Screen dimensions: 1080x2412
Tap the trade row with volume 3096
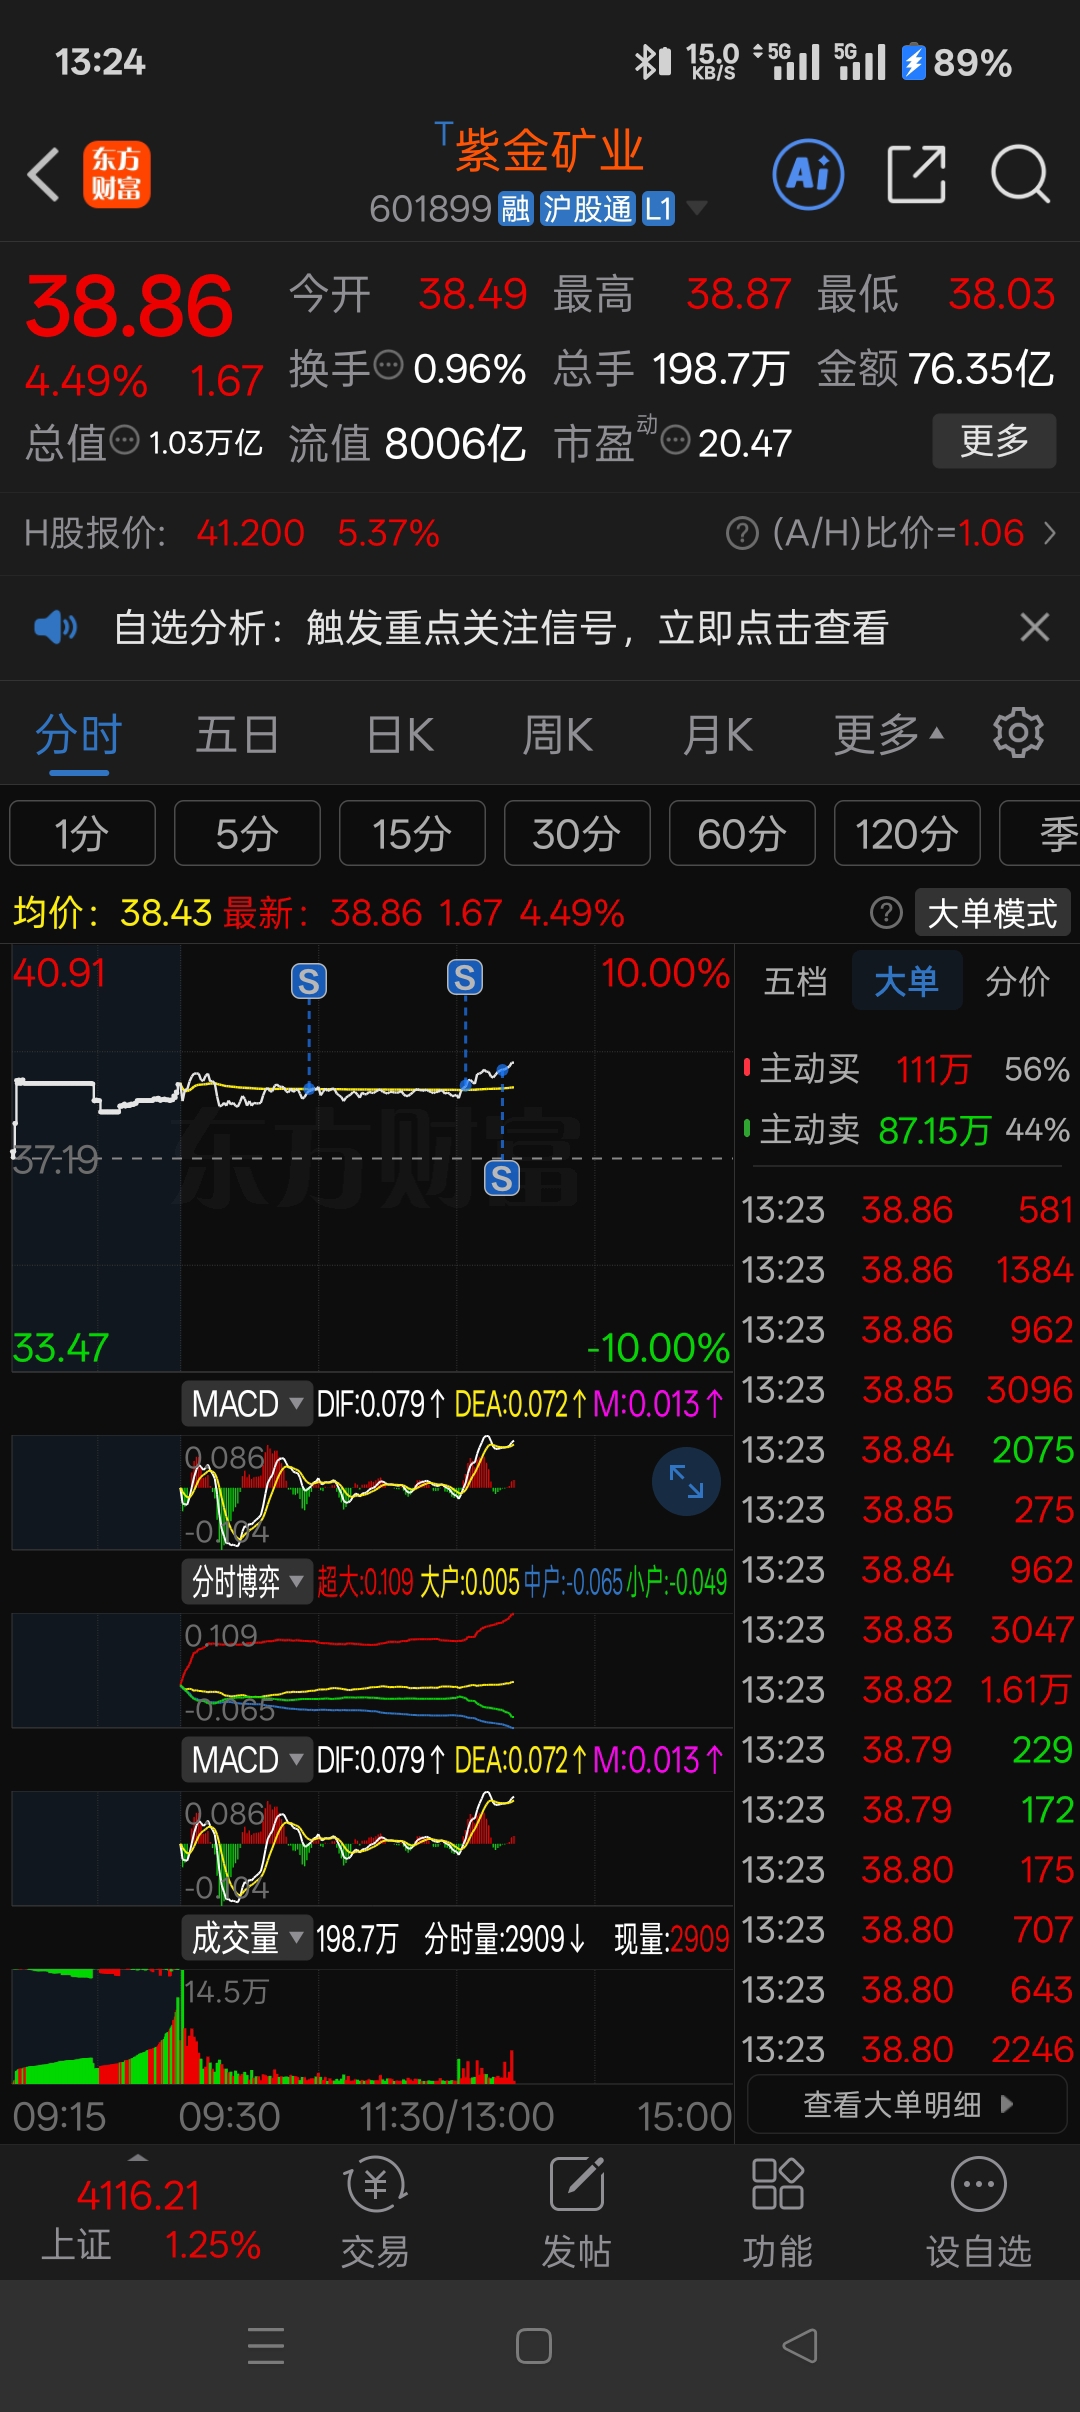click(x=907, y=1390)
